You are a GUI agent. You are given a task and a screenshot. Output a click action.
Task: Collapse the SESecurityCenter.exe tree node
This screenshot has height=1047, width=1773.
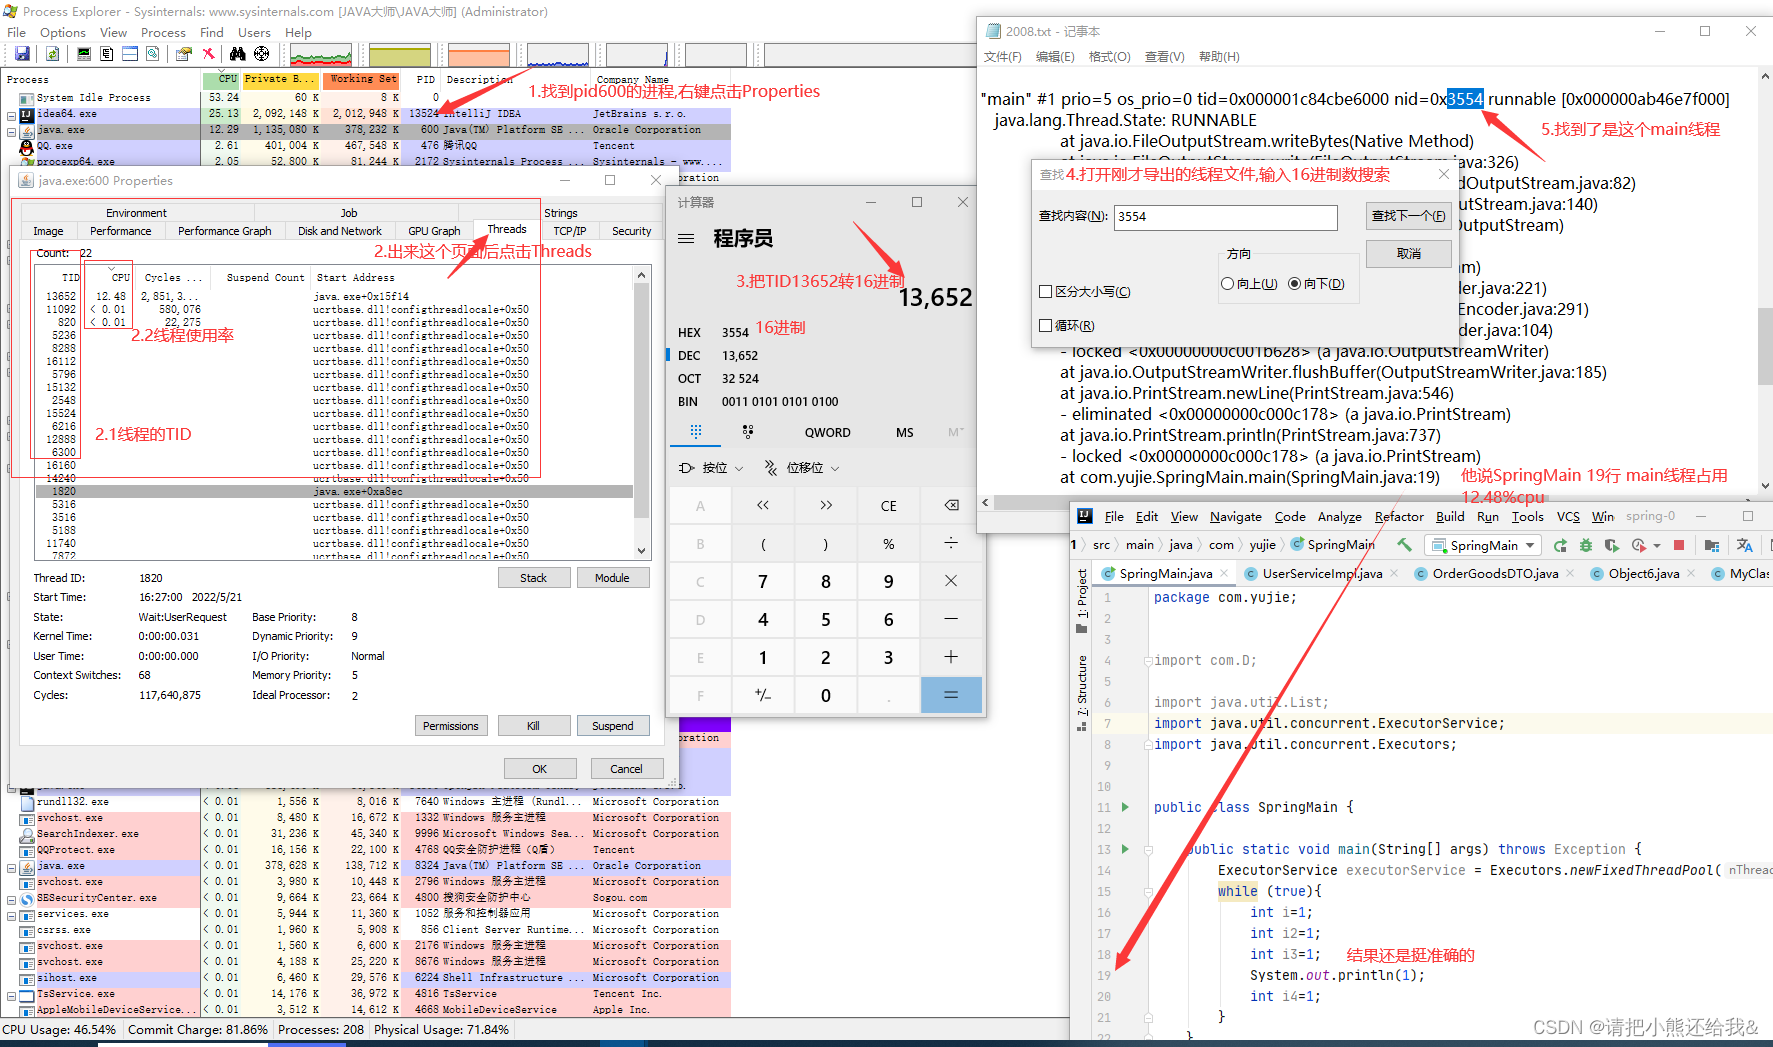coord(11,900)
